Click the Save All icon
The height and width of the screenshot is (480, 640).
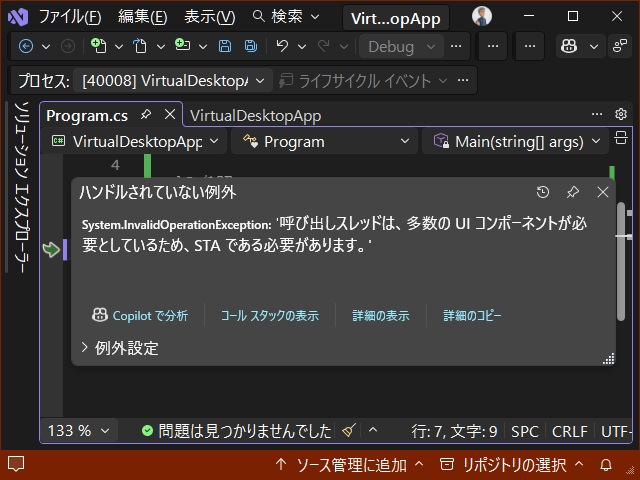coord(251,46)
